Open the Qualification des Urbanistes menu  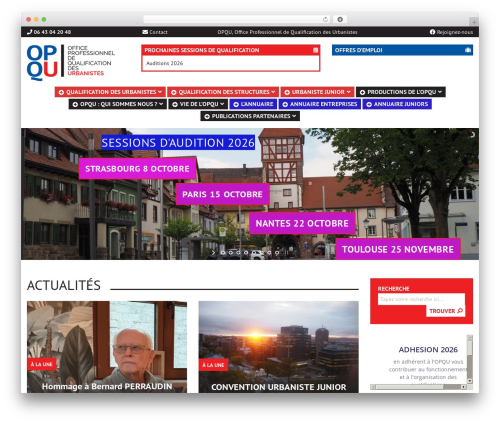(110, 92)
